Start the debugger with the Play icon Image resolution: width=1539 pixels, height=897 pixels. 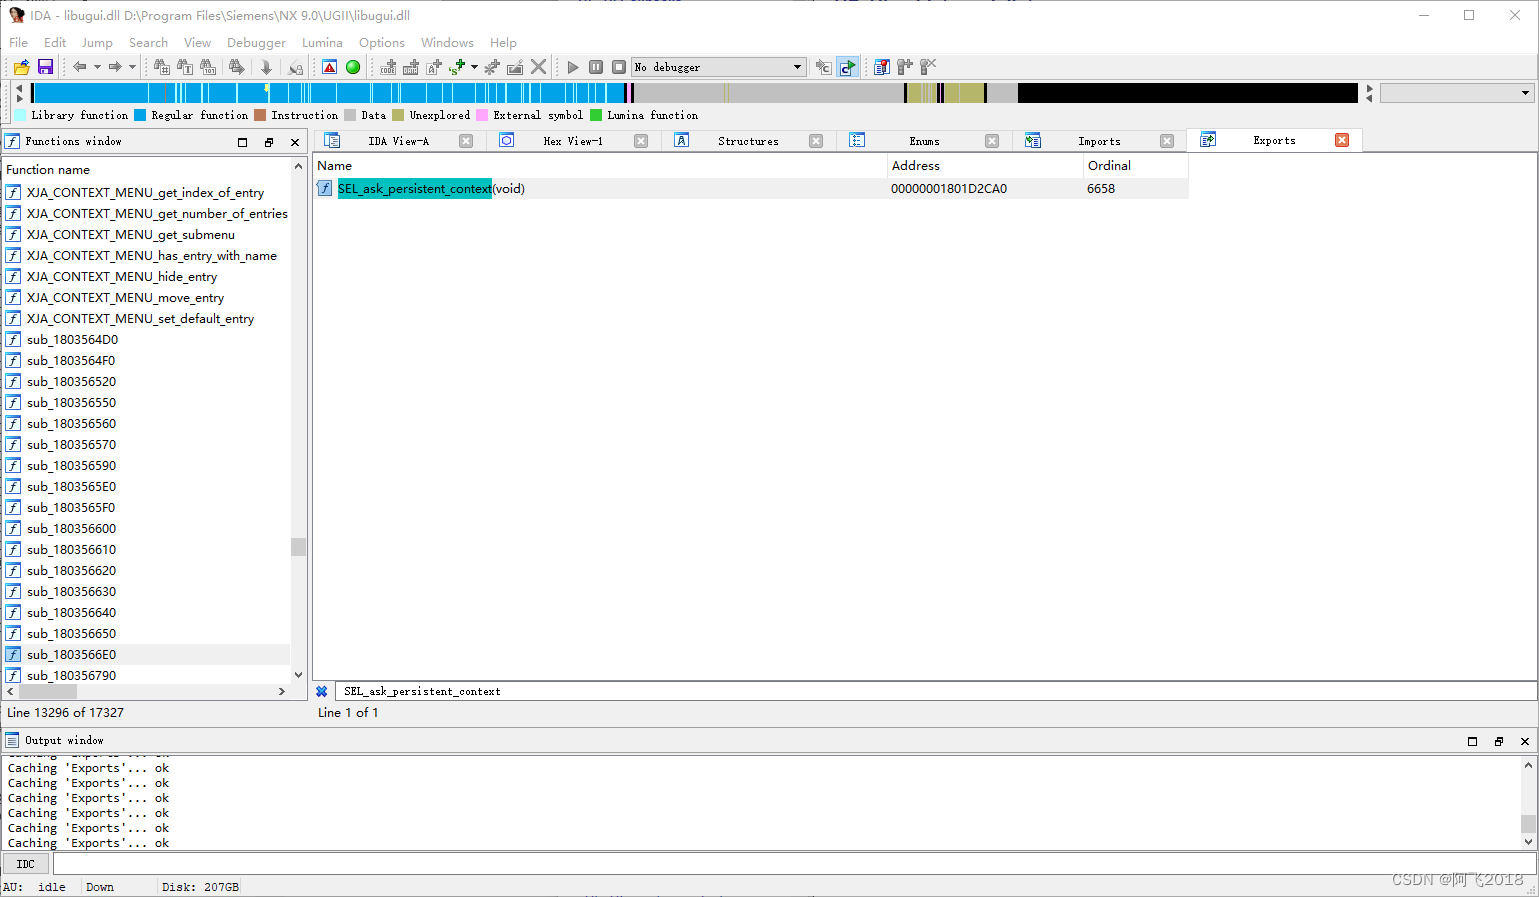click(x=572, y=66)
